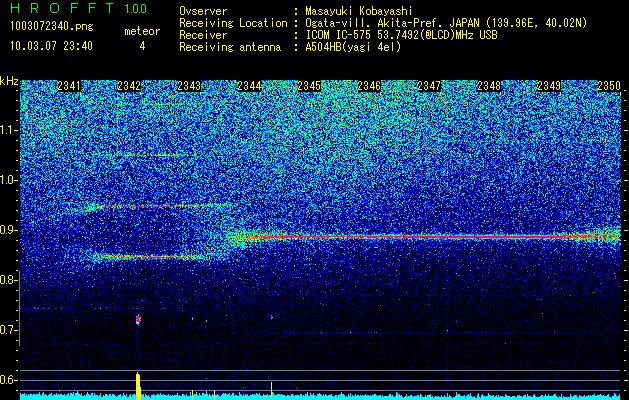
Task: Click the meteor count label
Action: click(x=142, y=31)
